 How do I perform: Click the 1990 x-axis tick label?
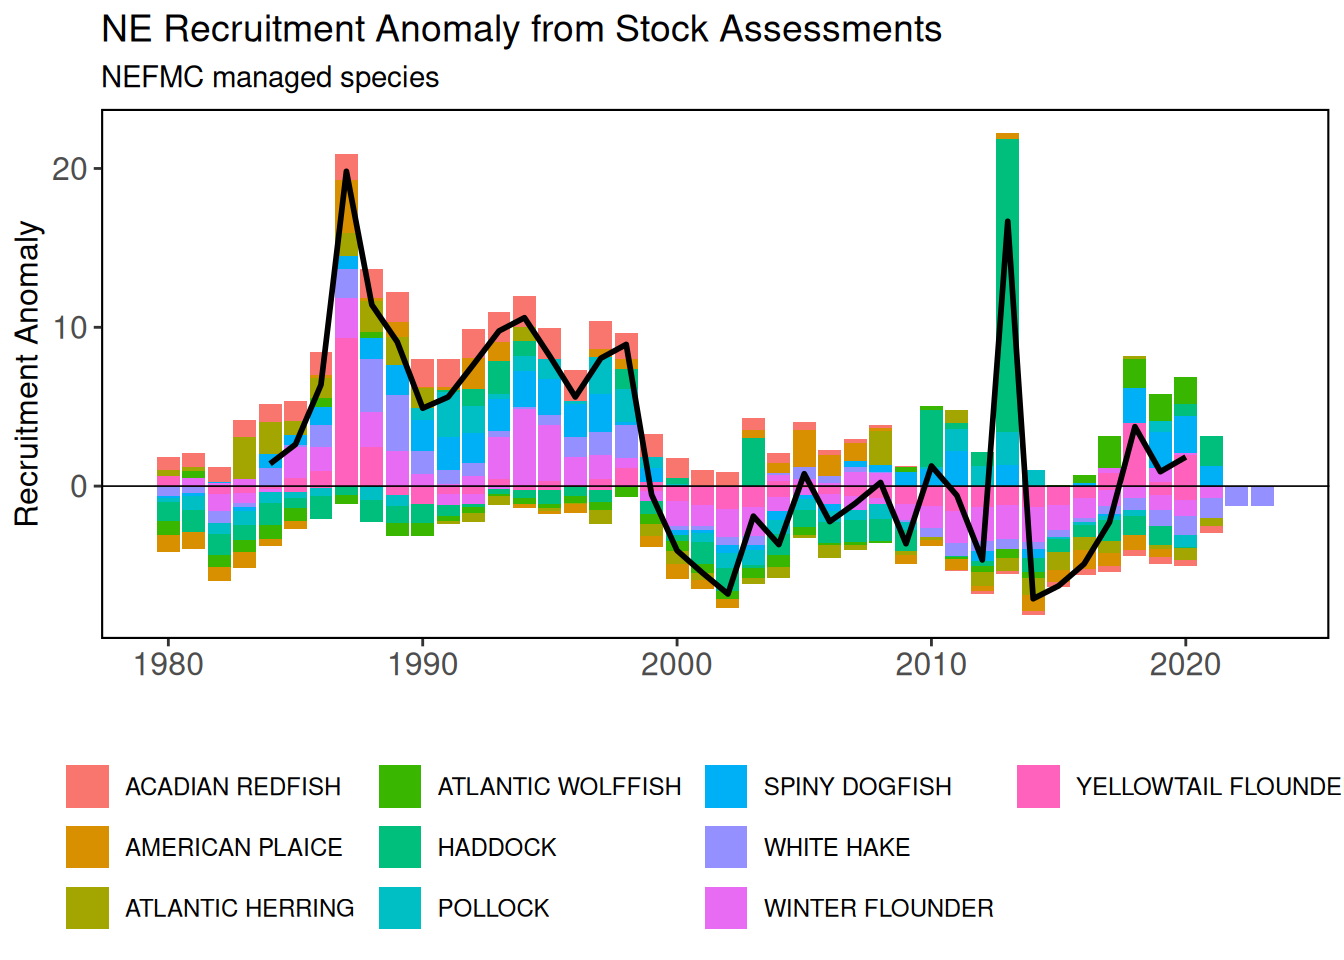(422, 665)
